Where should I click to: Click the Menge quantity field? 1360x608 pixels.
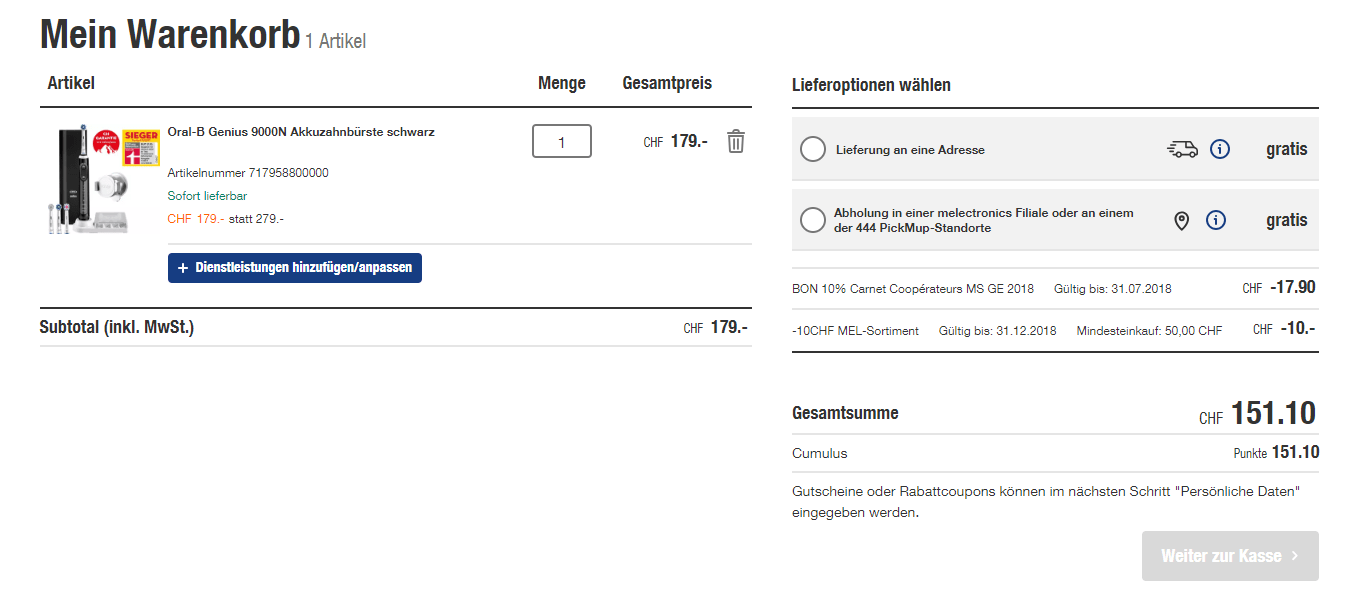tap(561, 141)
